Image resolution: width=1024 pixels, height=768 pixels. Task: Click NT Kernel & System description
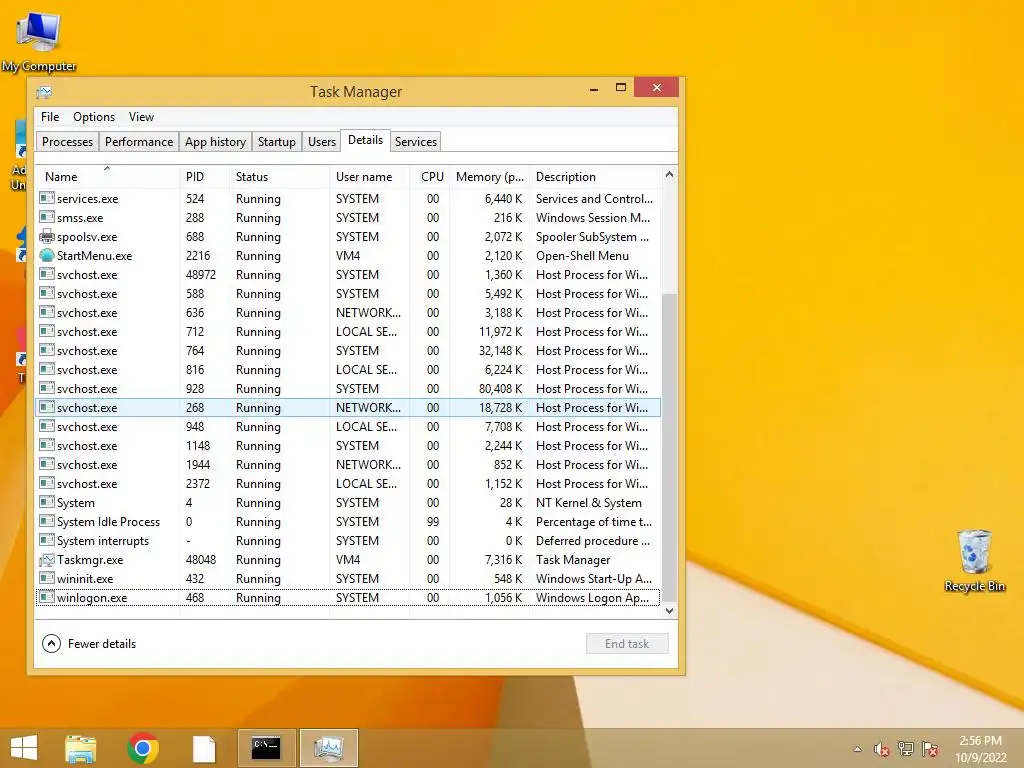click(x=588, y=503)
